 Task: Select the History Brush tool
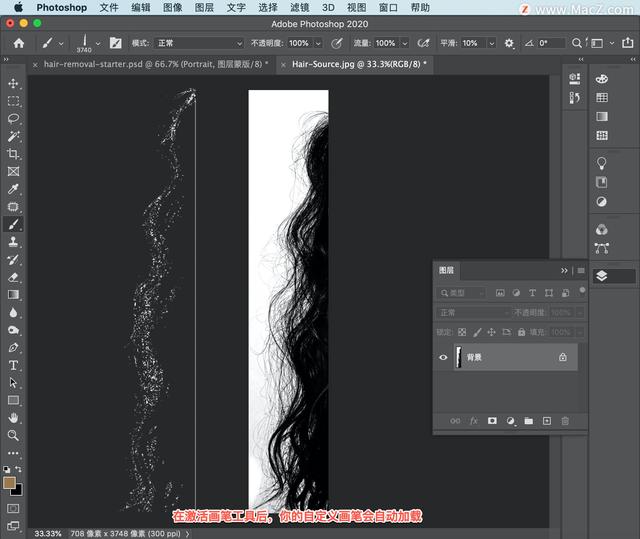(x=13, y=260)
